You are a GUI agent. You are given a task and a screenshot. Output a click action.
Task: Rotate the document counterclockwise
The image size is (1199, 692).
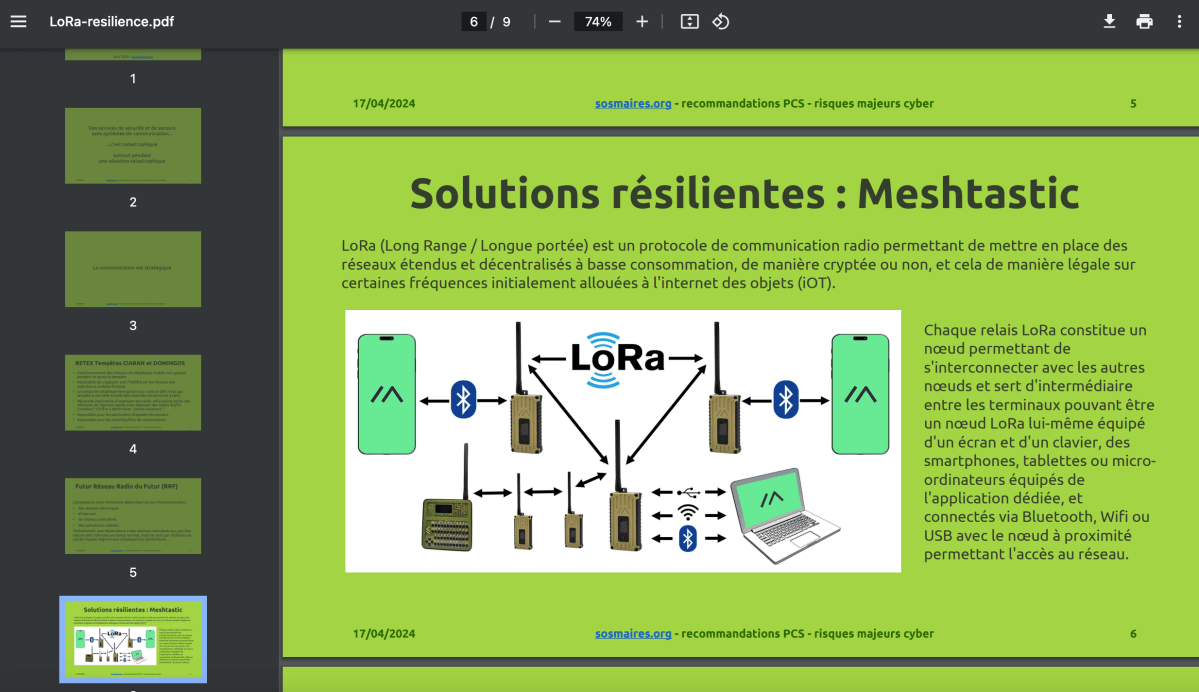721,21
